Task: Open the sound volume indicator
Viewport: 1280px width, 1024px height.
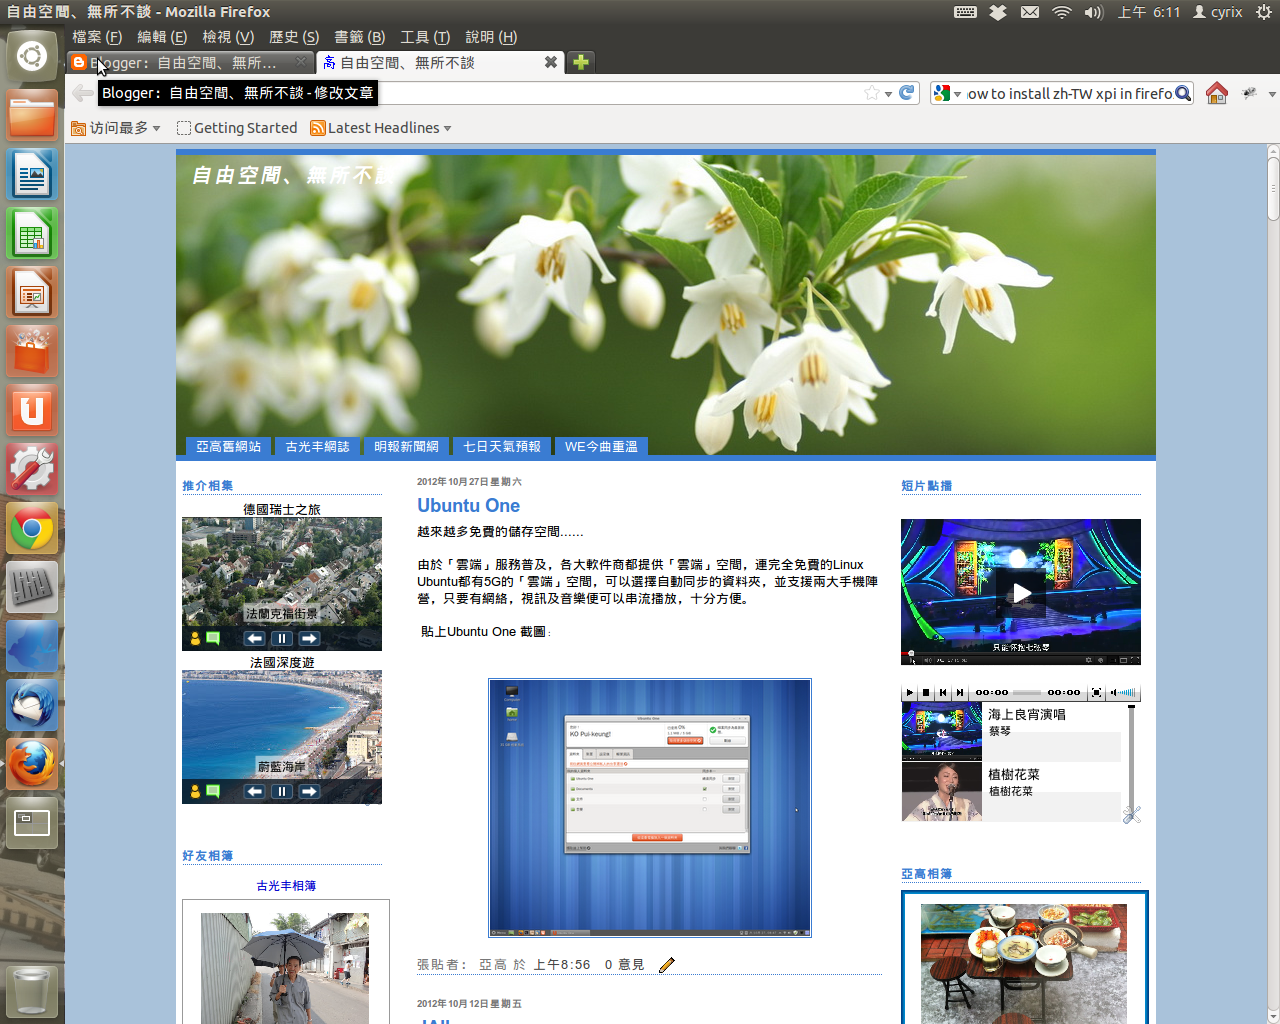Action: point(1094,12)
